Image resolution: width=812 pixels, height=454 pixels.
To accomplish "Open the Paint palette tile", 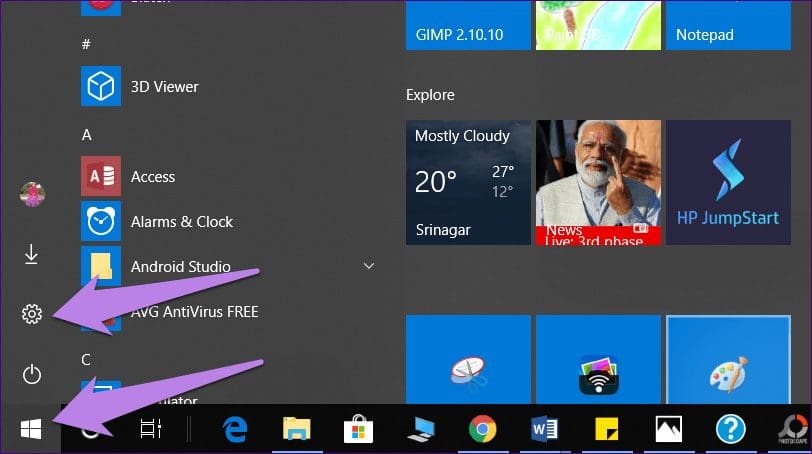I will [728, 359].
